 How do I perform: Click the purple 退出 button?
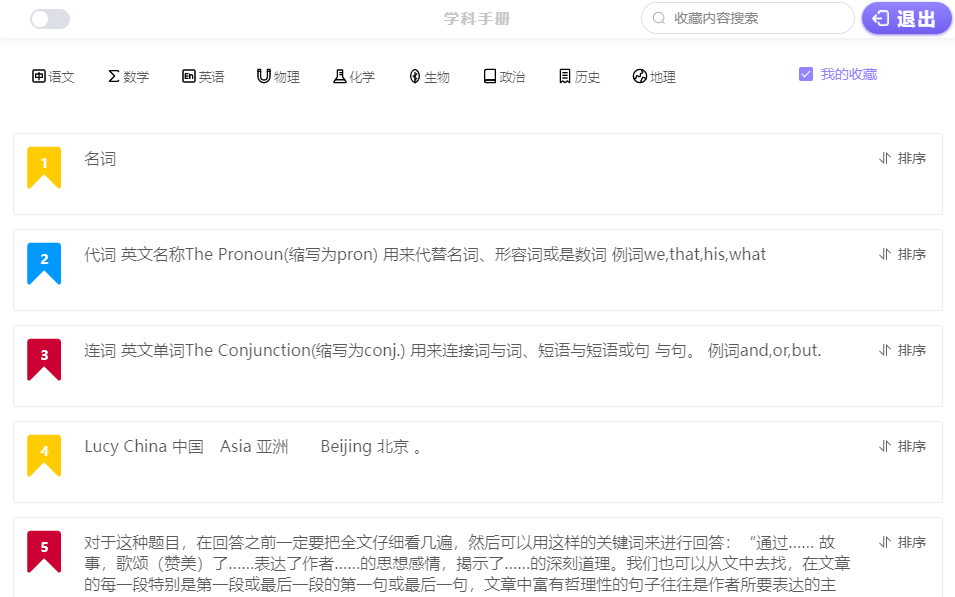[906, 18]
